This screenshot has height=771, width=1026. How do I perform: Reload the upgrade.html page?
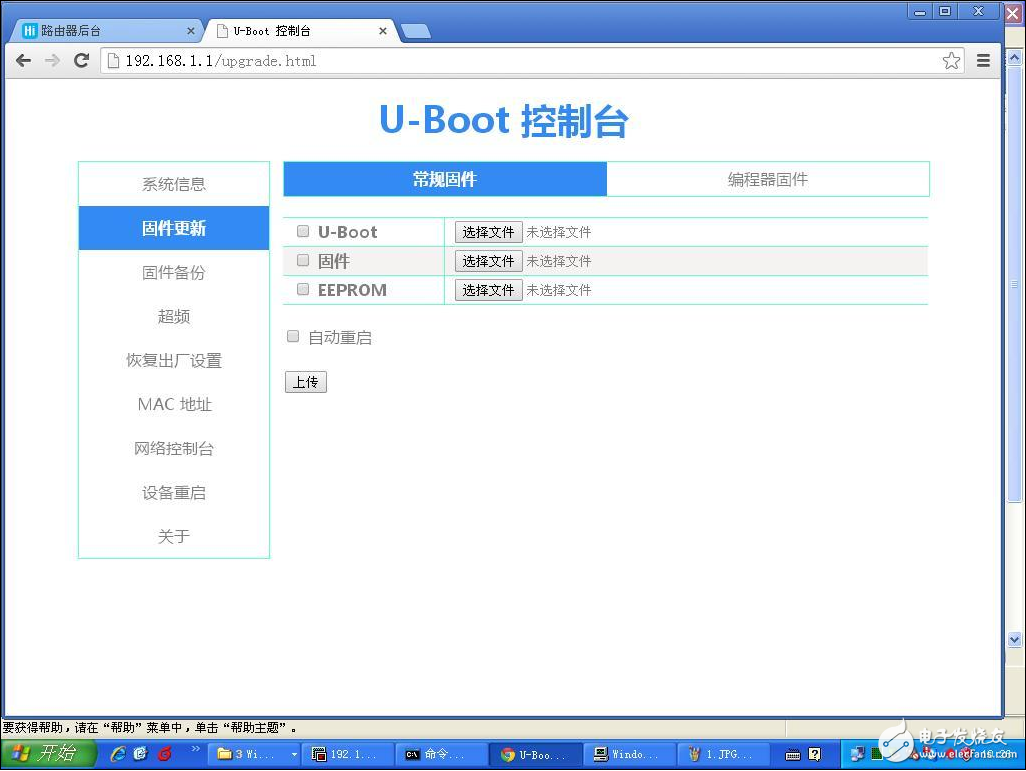(x=83, y=60)
